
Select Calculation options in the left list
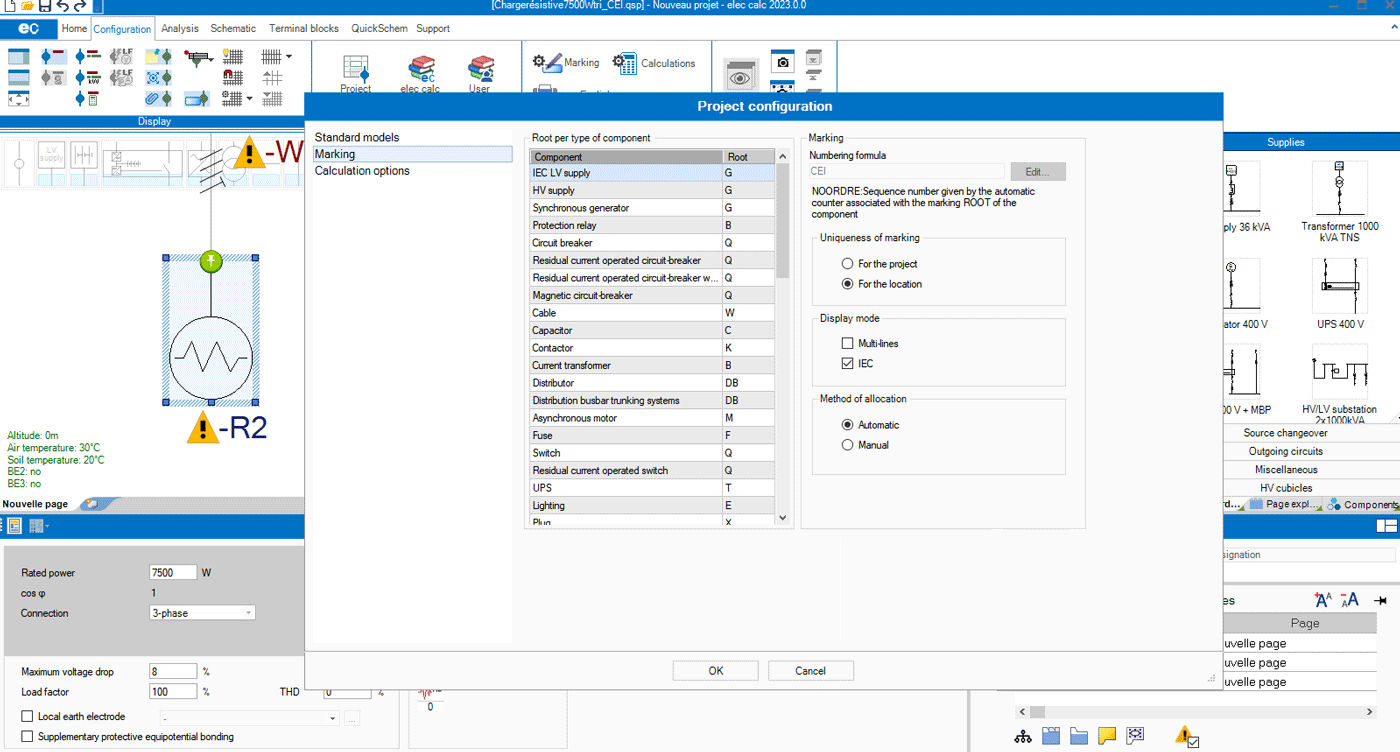point(362,171)
